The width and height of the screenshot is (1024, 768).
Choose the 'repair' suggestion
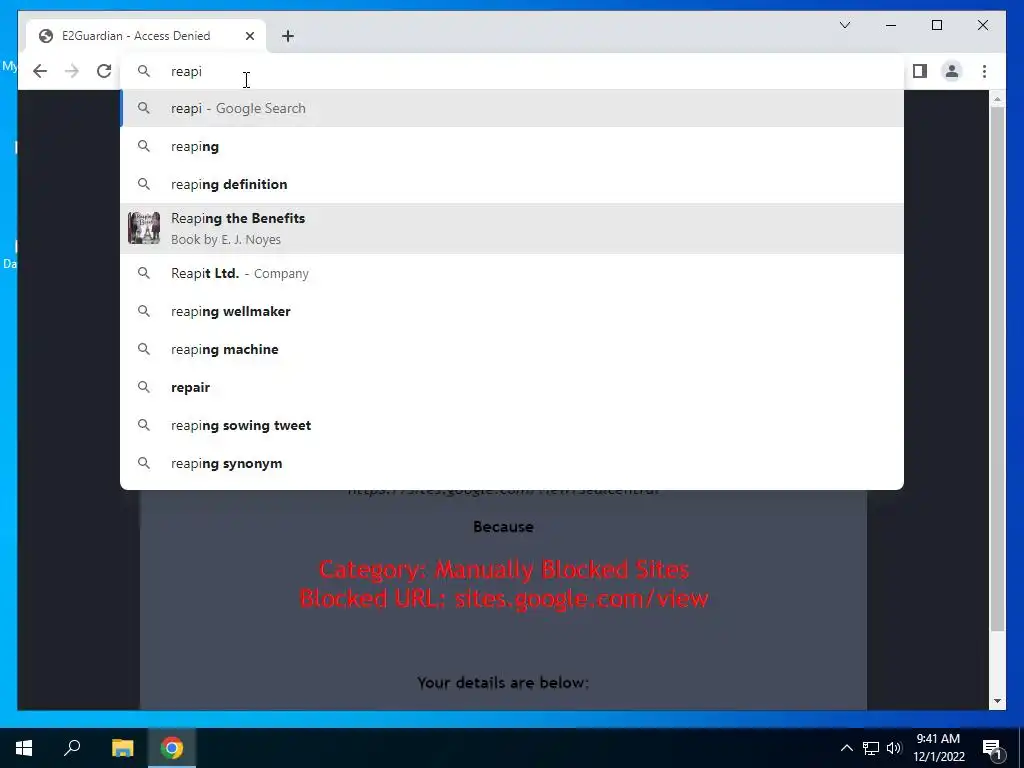(511, 387)
